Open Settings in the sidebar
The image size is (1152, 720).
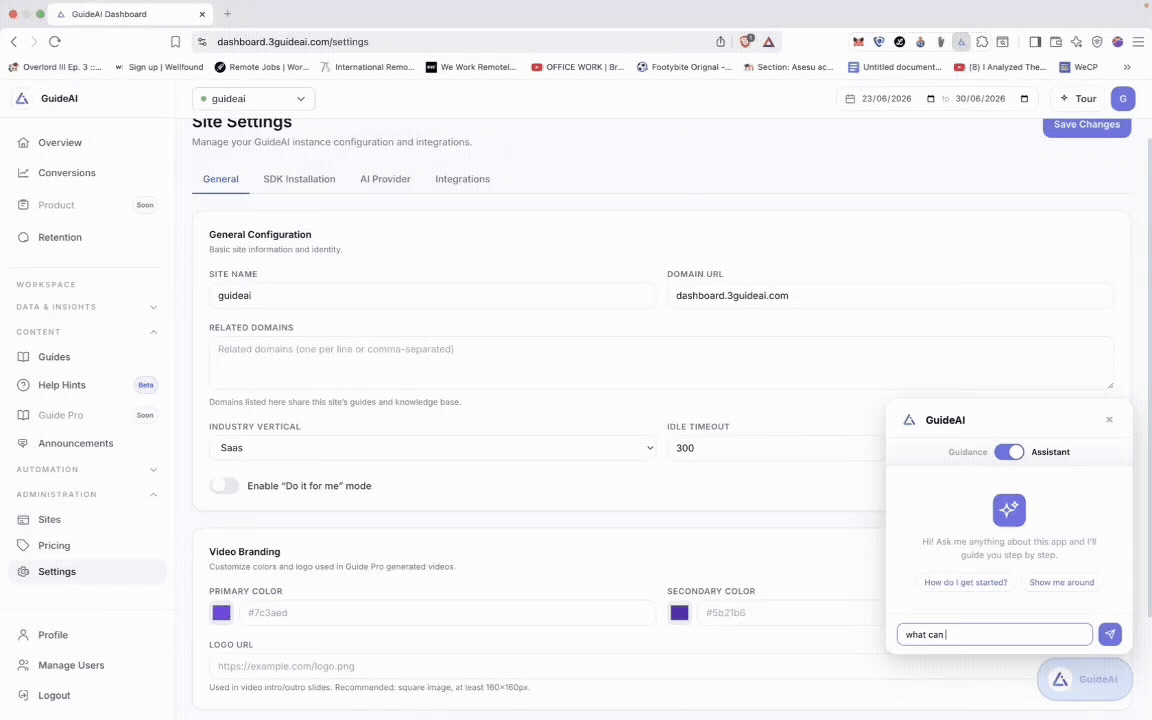coord(87,572)
